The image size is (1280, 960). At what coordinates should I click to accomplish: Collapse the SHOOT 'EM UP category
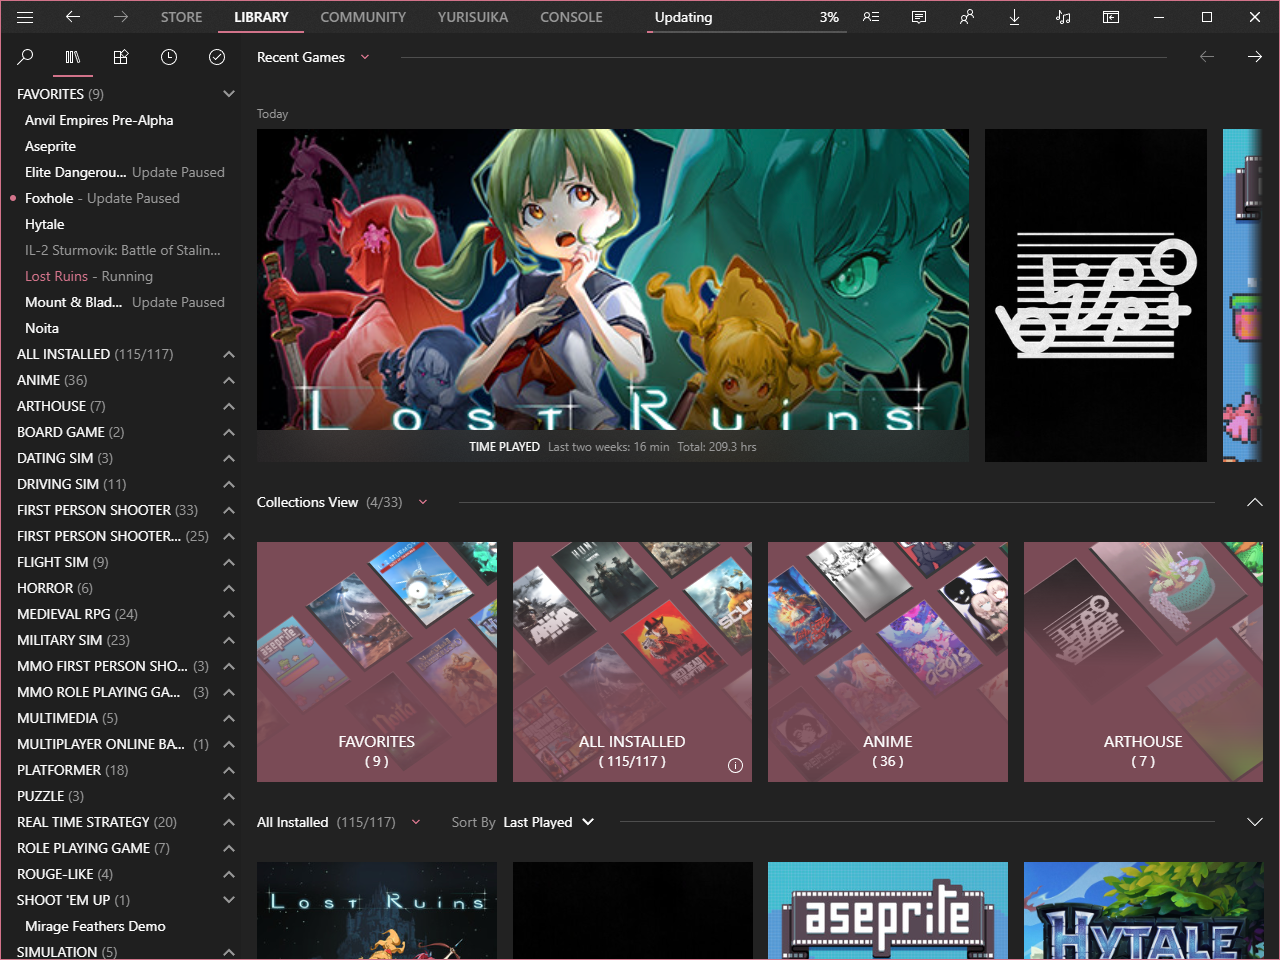point(229,900)
